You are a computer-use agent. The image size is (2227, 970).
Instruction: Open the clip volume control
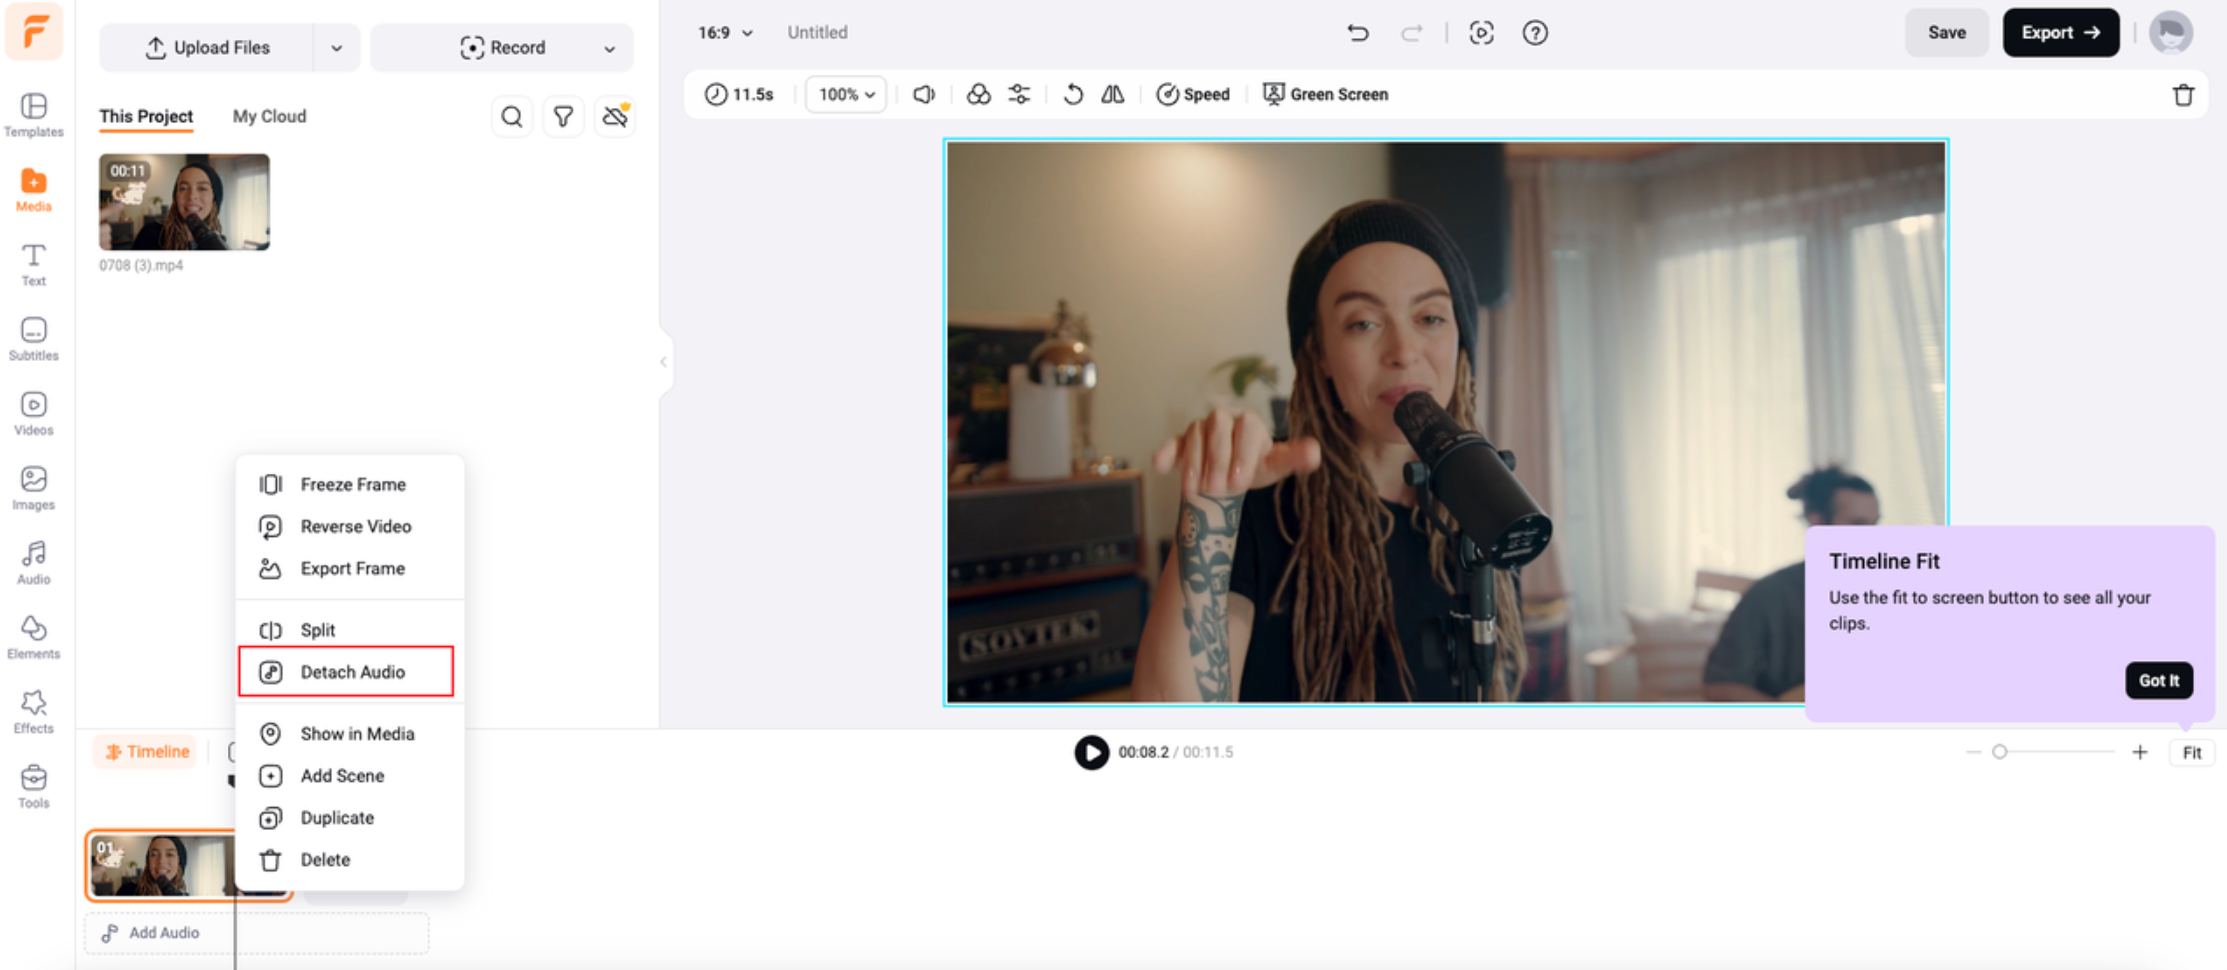point(924,94)
